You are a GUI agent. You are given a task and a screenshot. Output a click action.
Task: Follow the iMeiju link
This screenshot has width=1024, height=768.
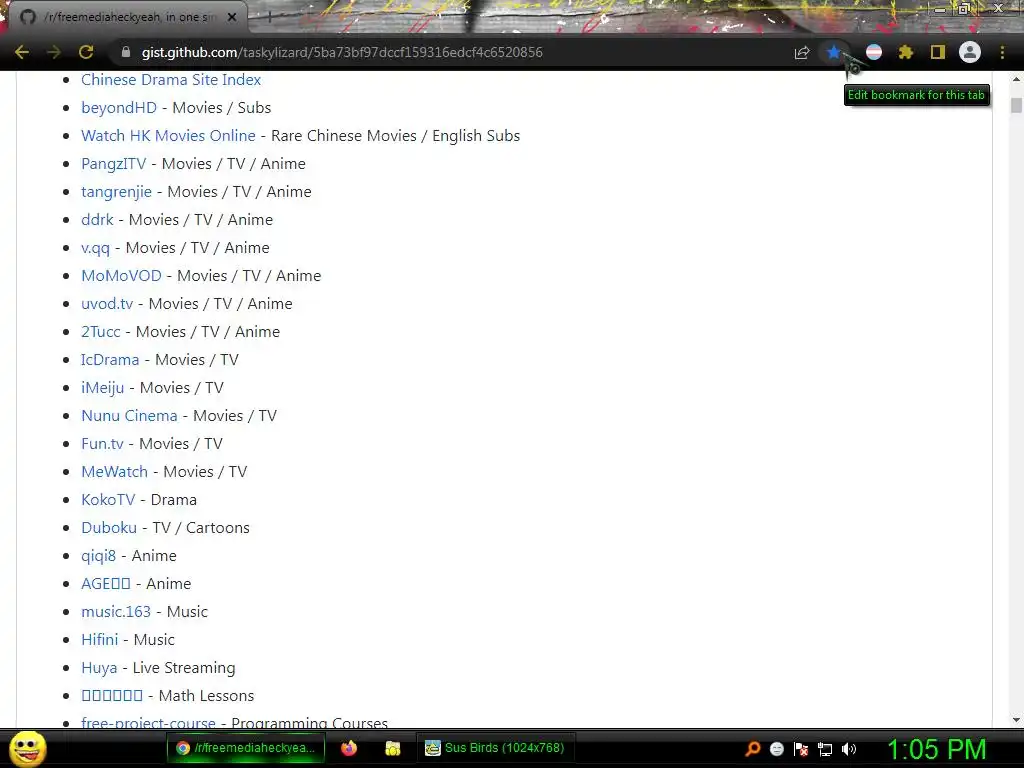tap(103, 389)
